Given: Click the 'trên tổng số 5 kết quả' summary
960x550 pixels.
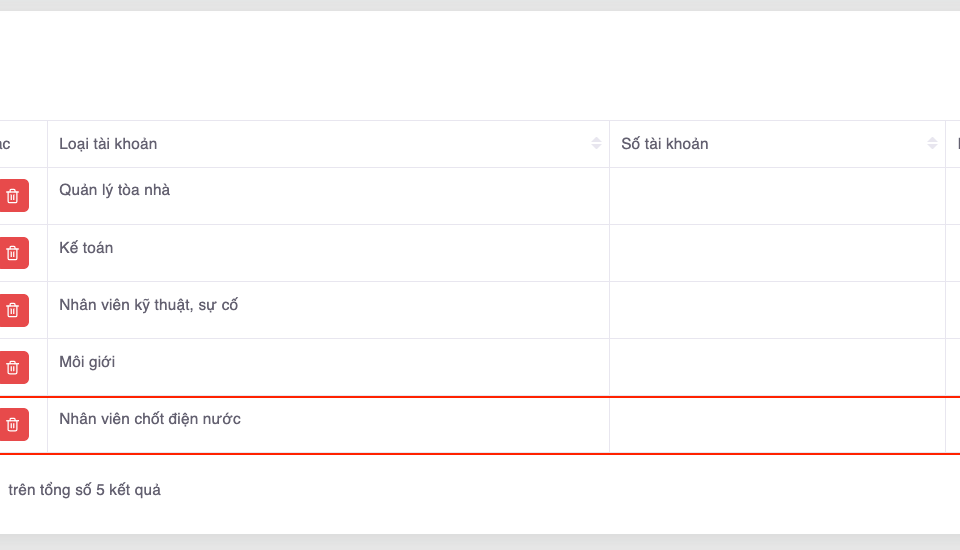Looking at the screenshot, I should 84,490.
